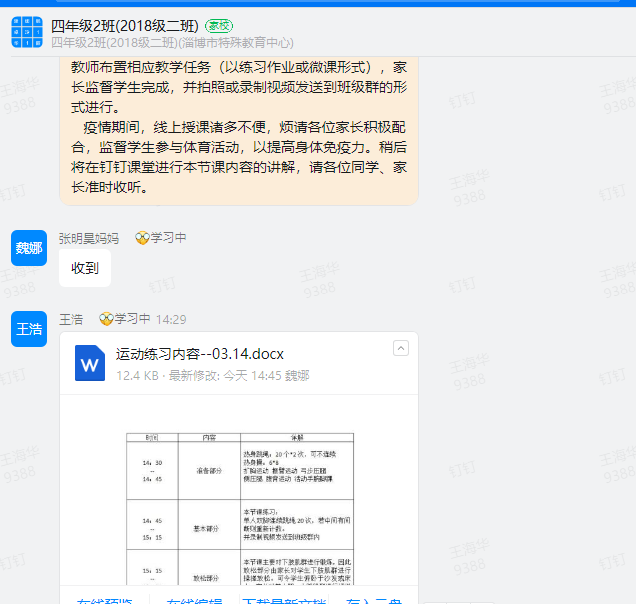Collapse the document preview card chevron
This screenshot has height=604, width=636.
tap(401, 348)
